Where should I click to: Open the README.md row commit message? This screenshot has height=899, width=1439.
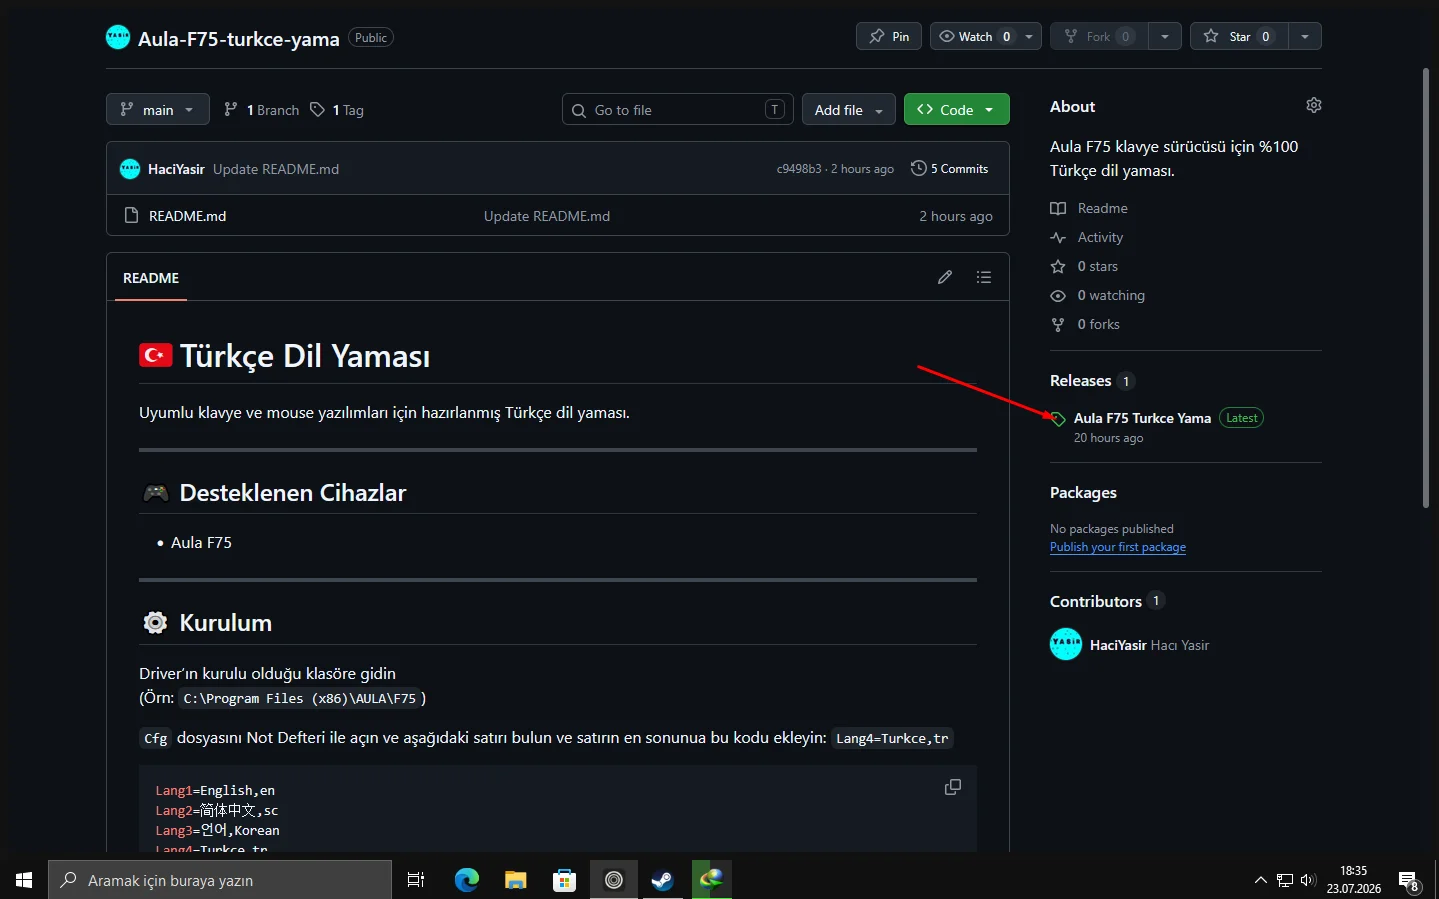(547, 216)
